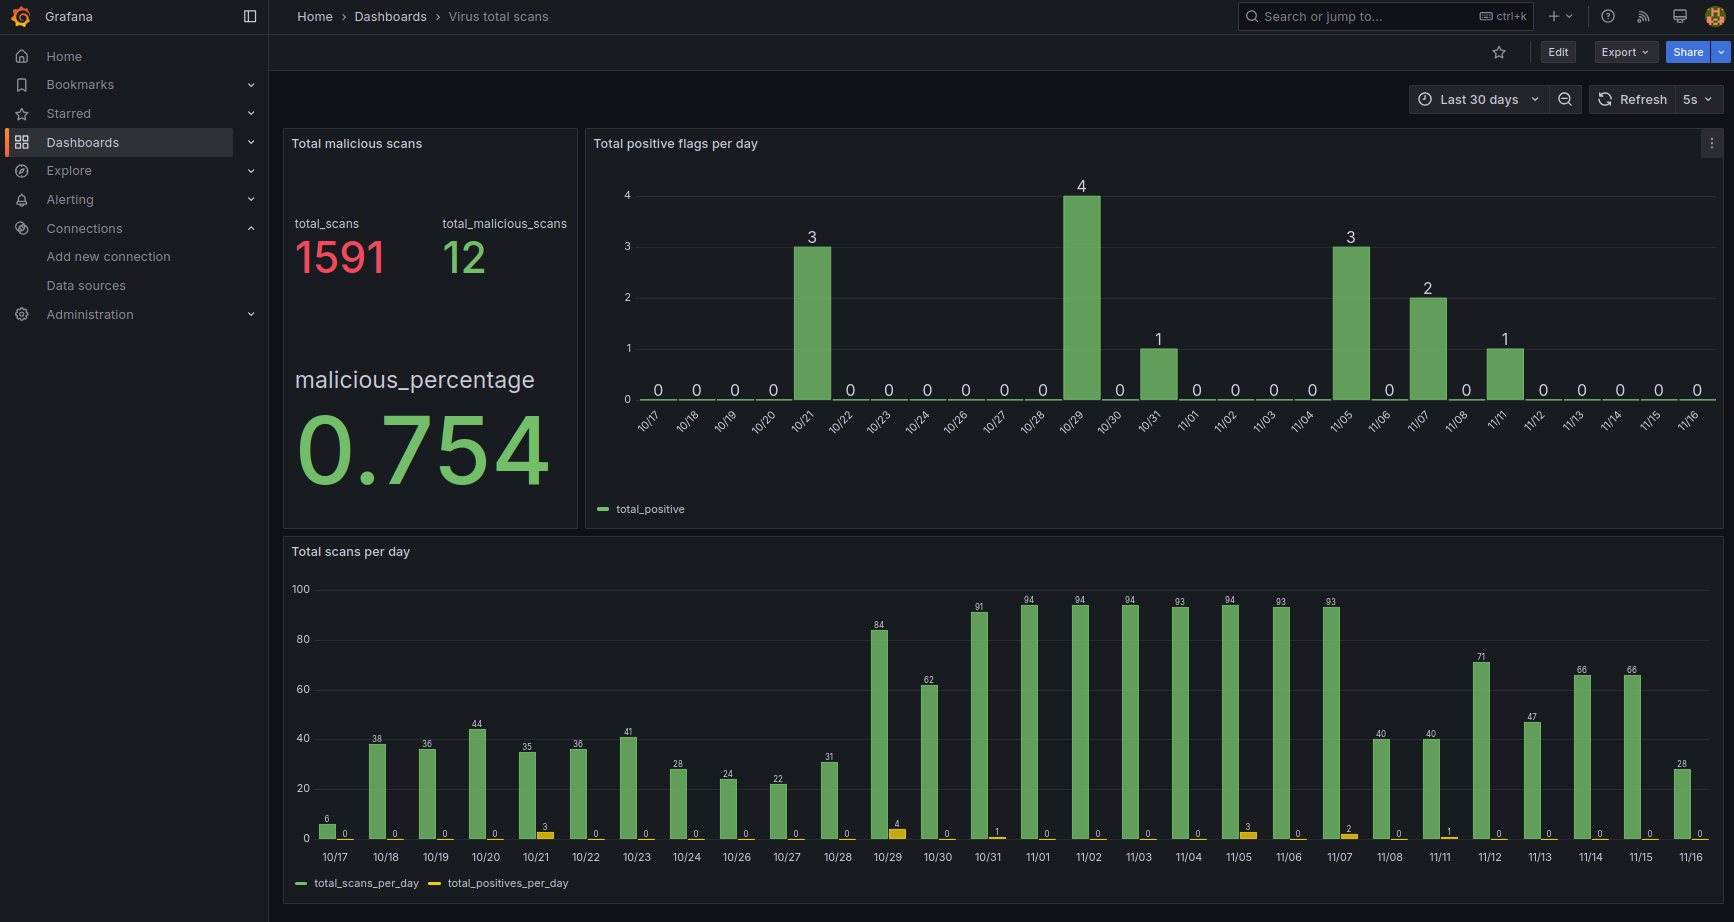Click the 'Add new connection' link
Image resolution: width=1734 pixels, height=922 pixels.
pyautogui.click(x=108, y=256)
